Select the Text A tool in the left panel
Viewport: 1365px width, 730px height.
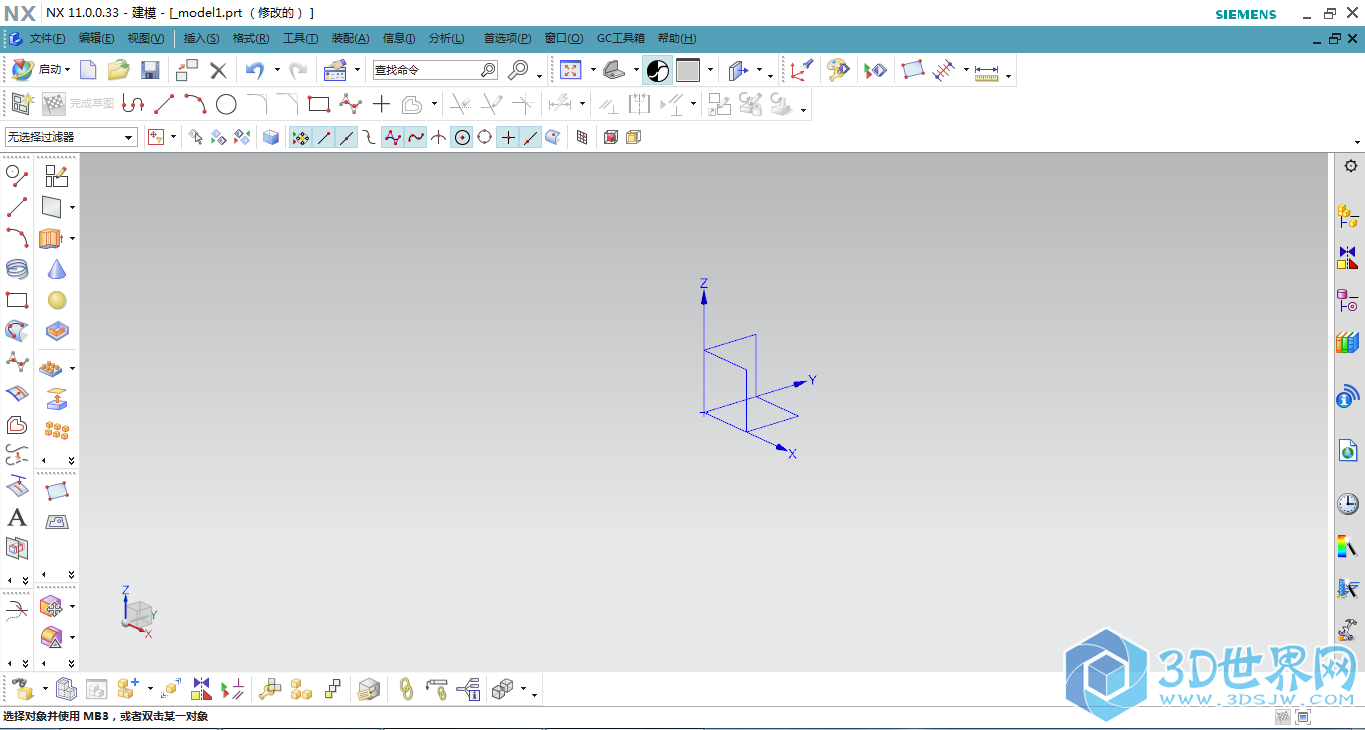tap(17, 517)
